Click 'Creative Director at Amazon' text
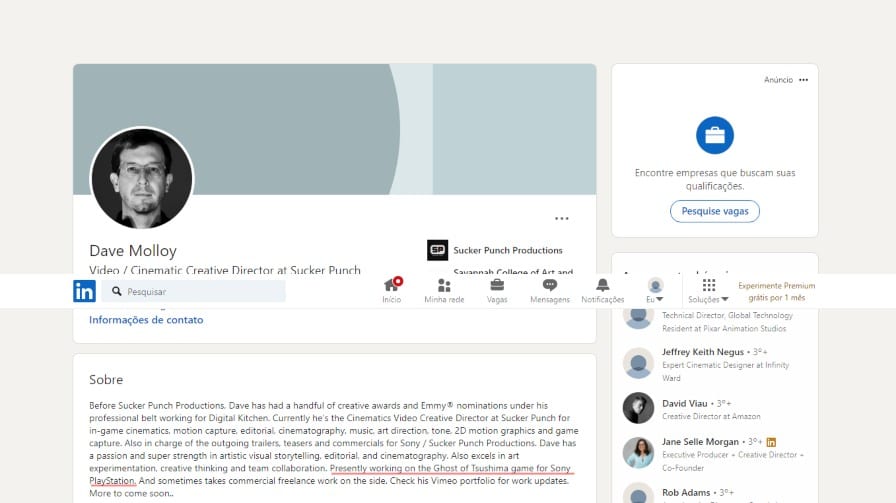 (711, 417)
